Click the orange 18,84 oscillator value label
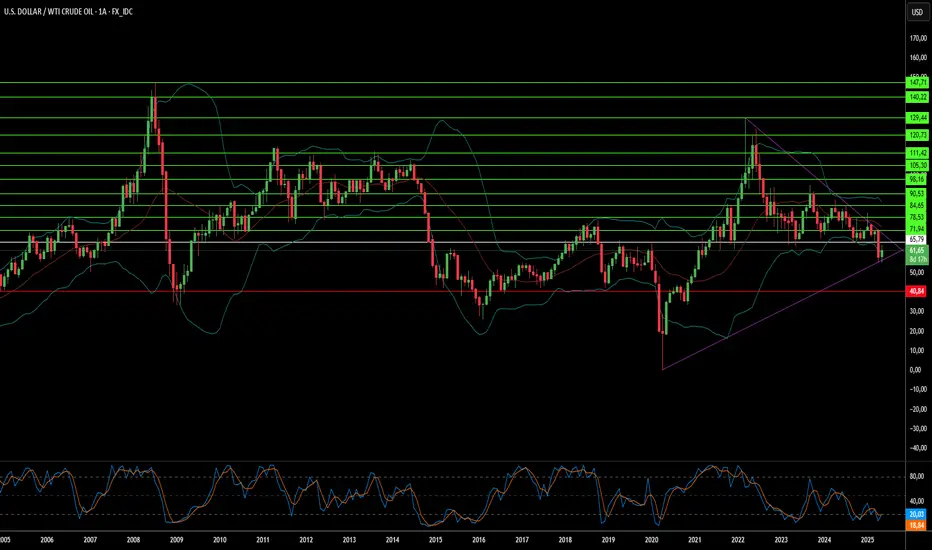 pyautogui.click(x=917, y=524)
